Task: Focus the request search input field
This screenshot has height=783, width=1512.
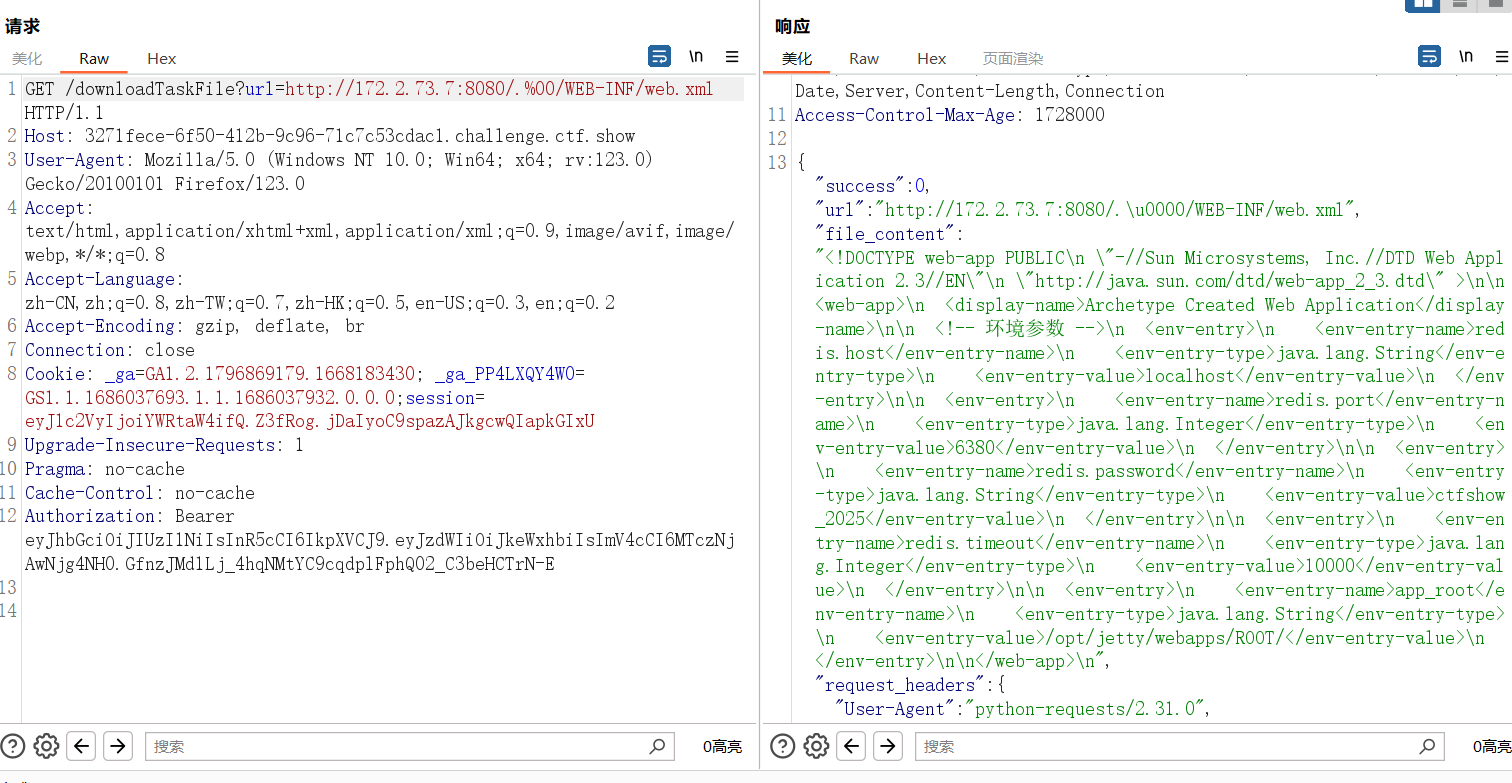Action: (410, 746)
